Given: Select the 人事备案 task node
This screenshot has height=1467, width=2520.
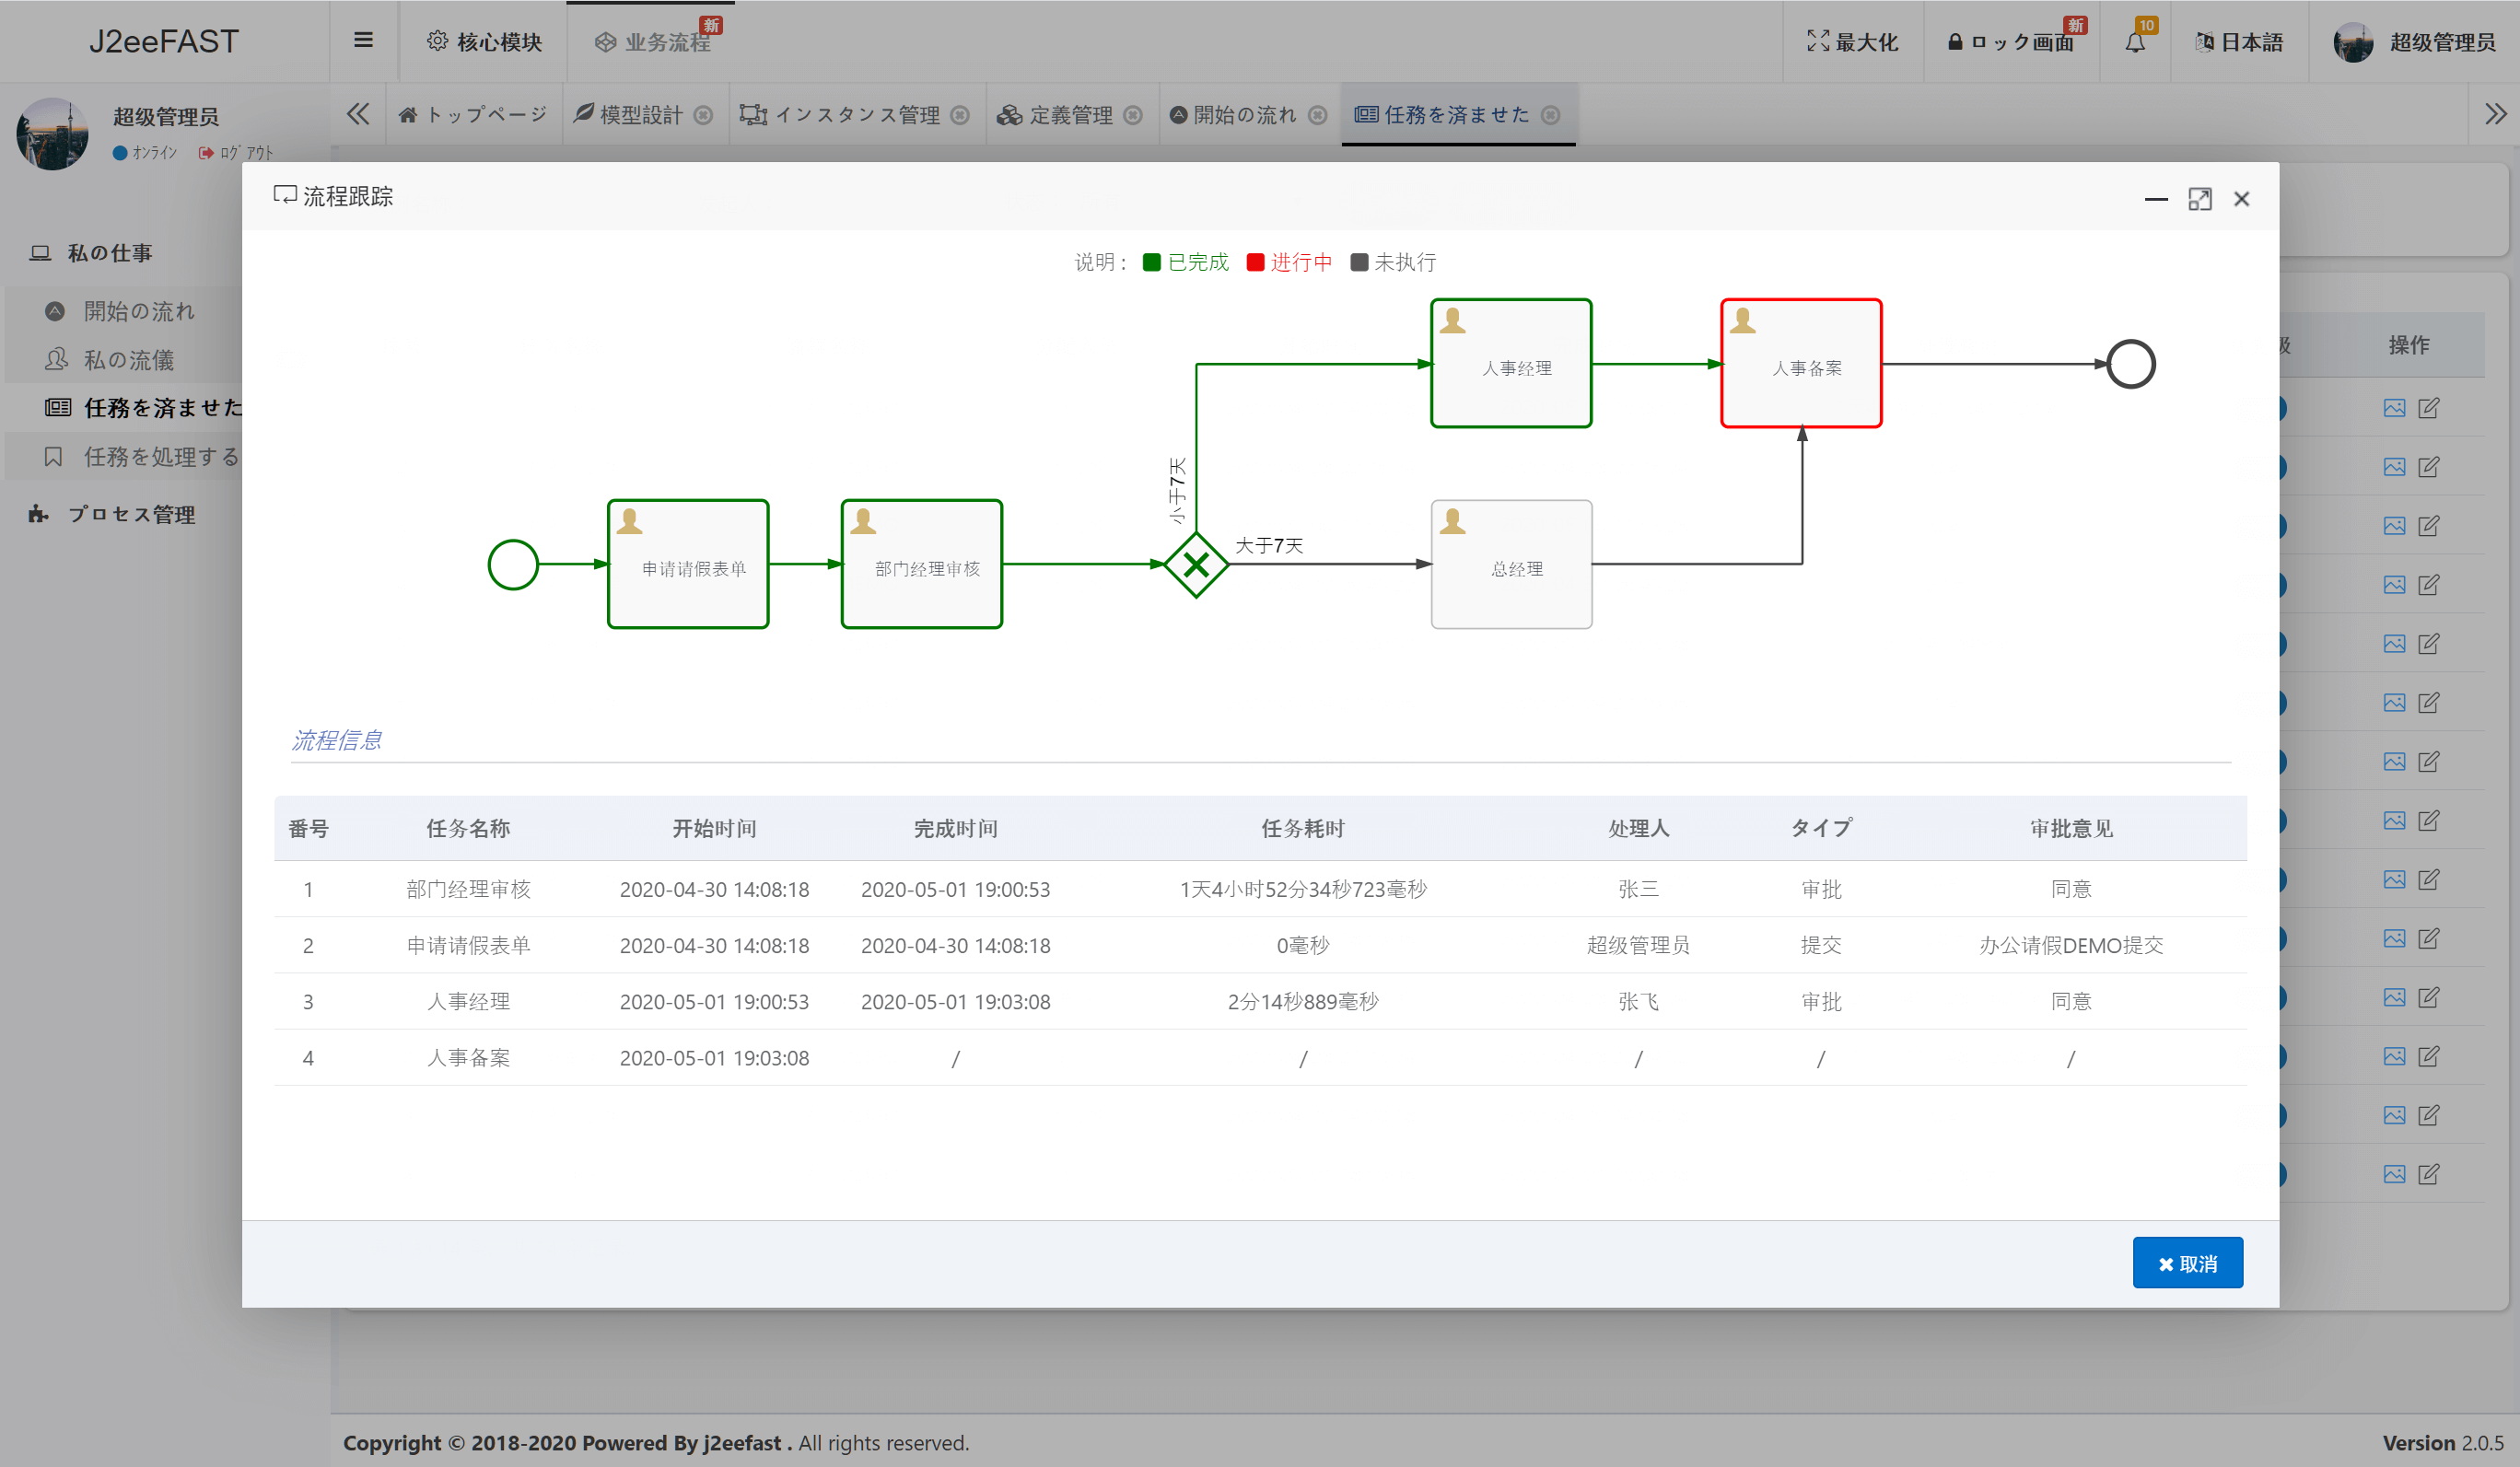Looking at the screenshot, I should 1801,364.
